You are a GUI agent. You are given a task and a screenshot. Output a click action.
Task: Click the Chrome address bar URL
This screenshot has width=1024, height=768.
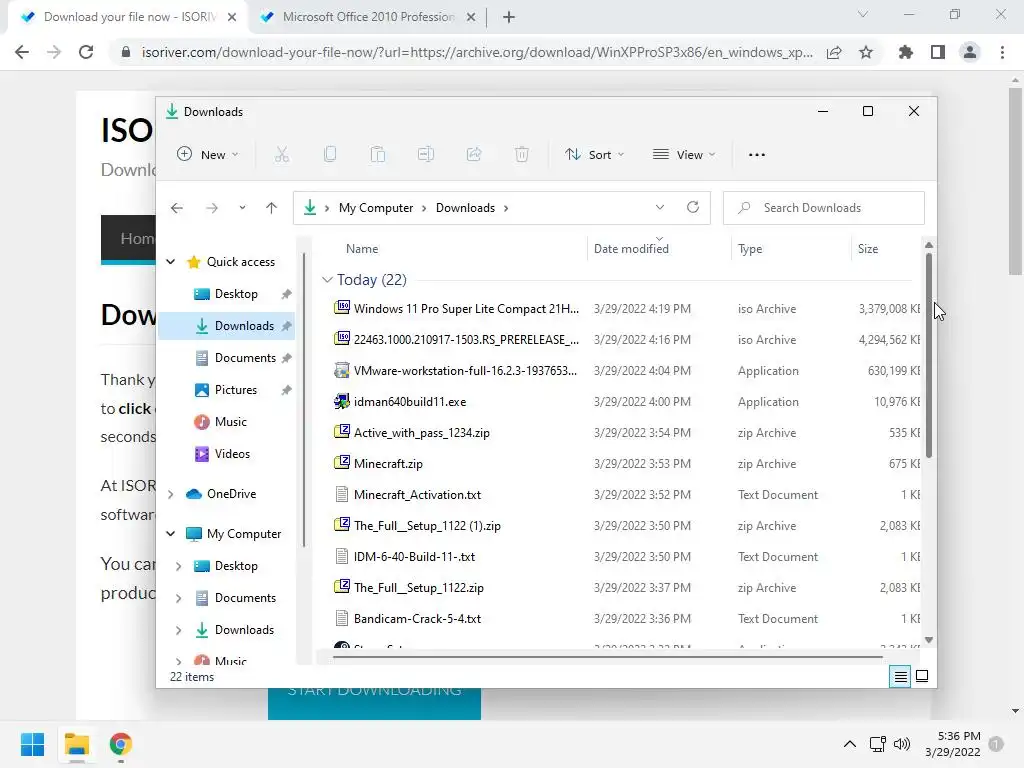click(477, 52)
